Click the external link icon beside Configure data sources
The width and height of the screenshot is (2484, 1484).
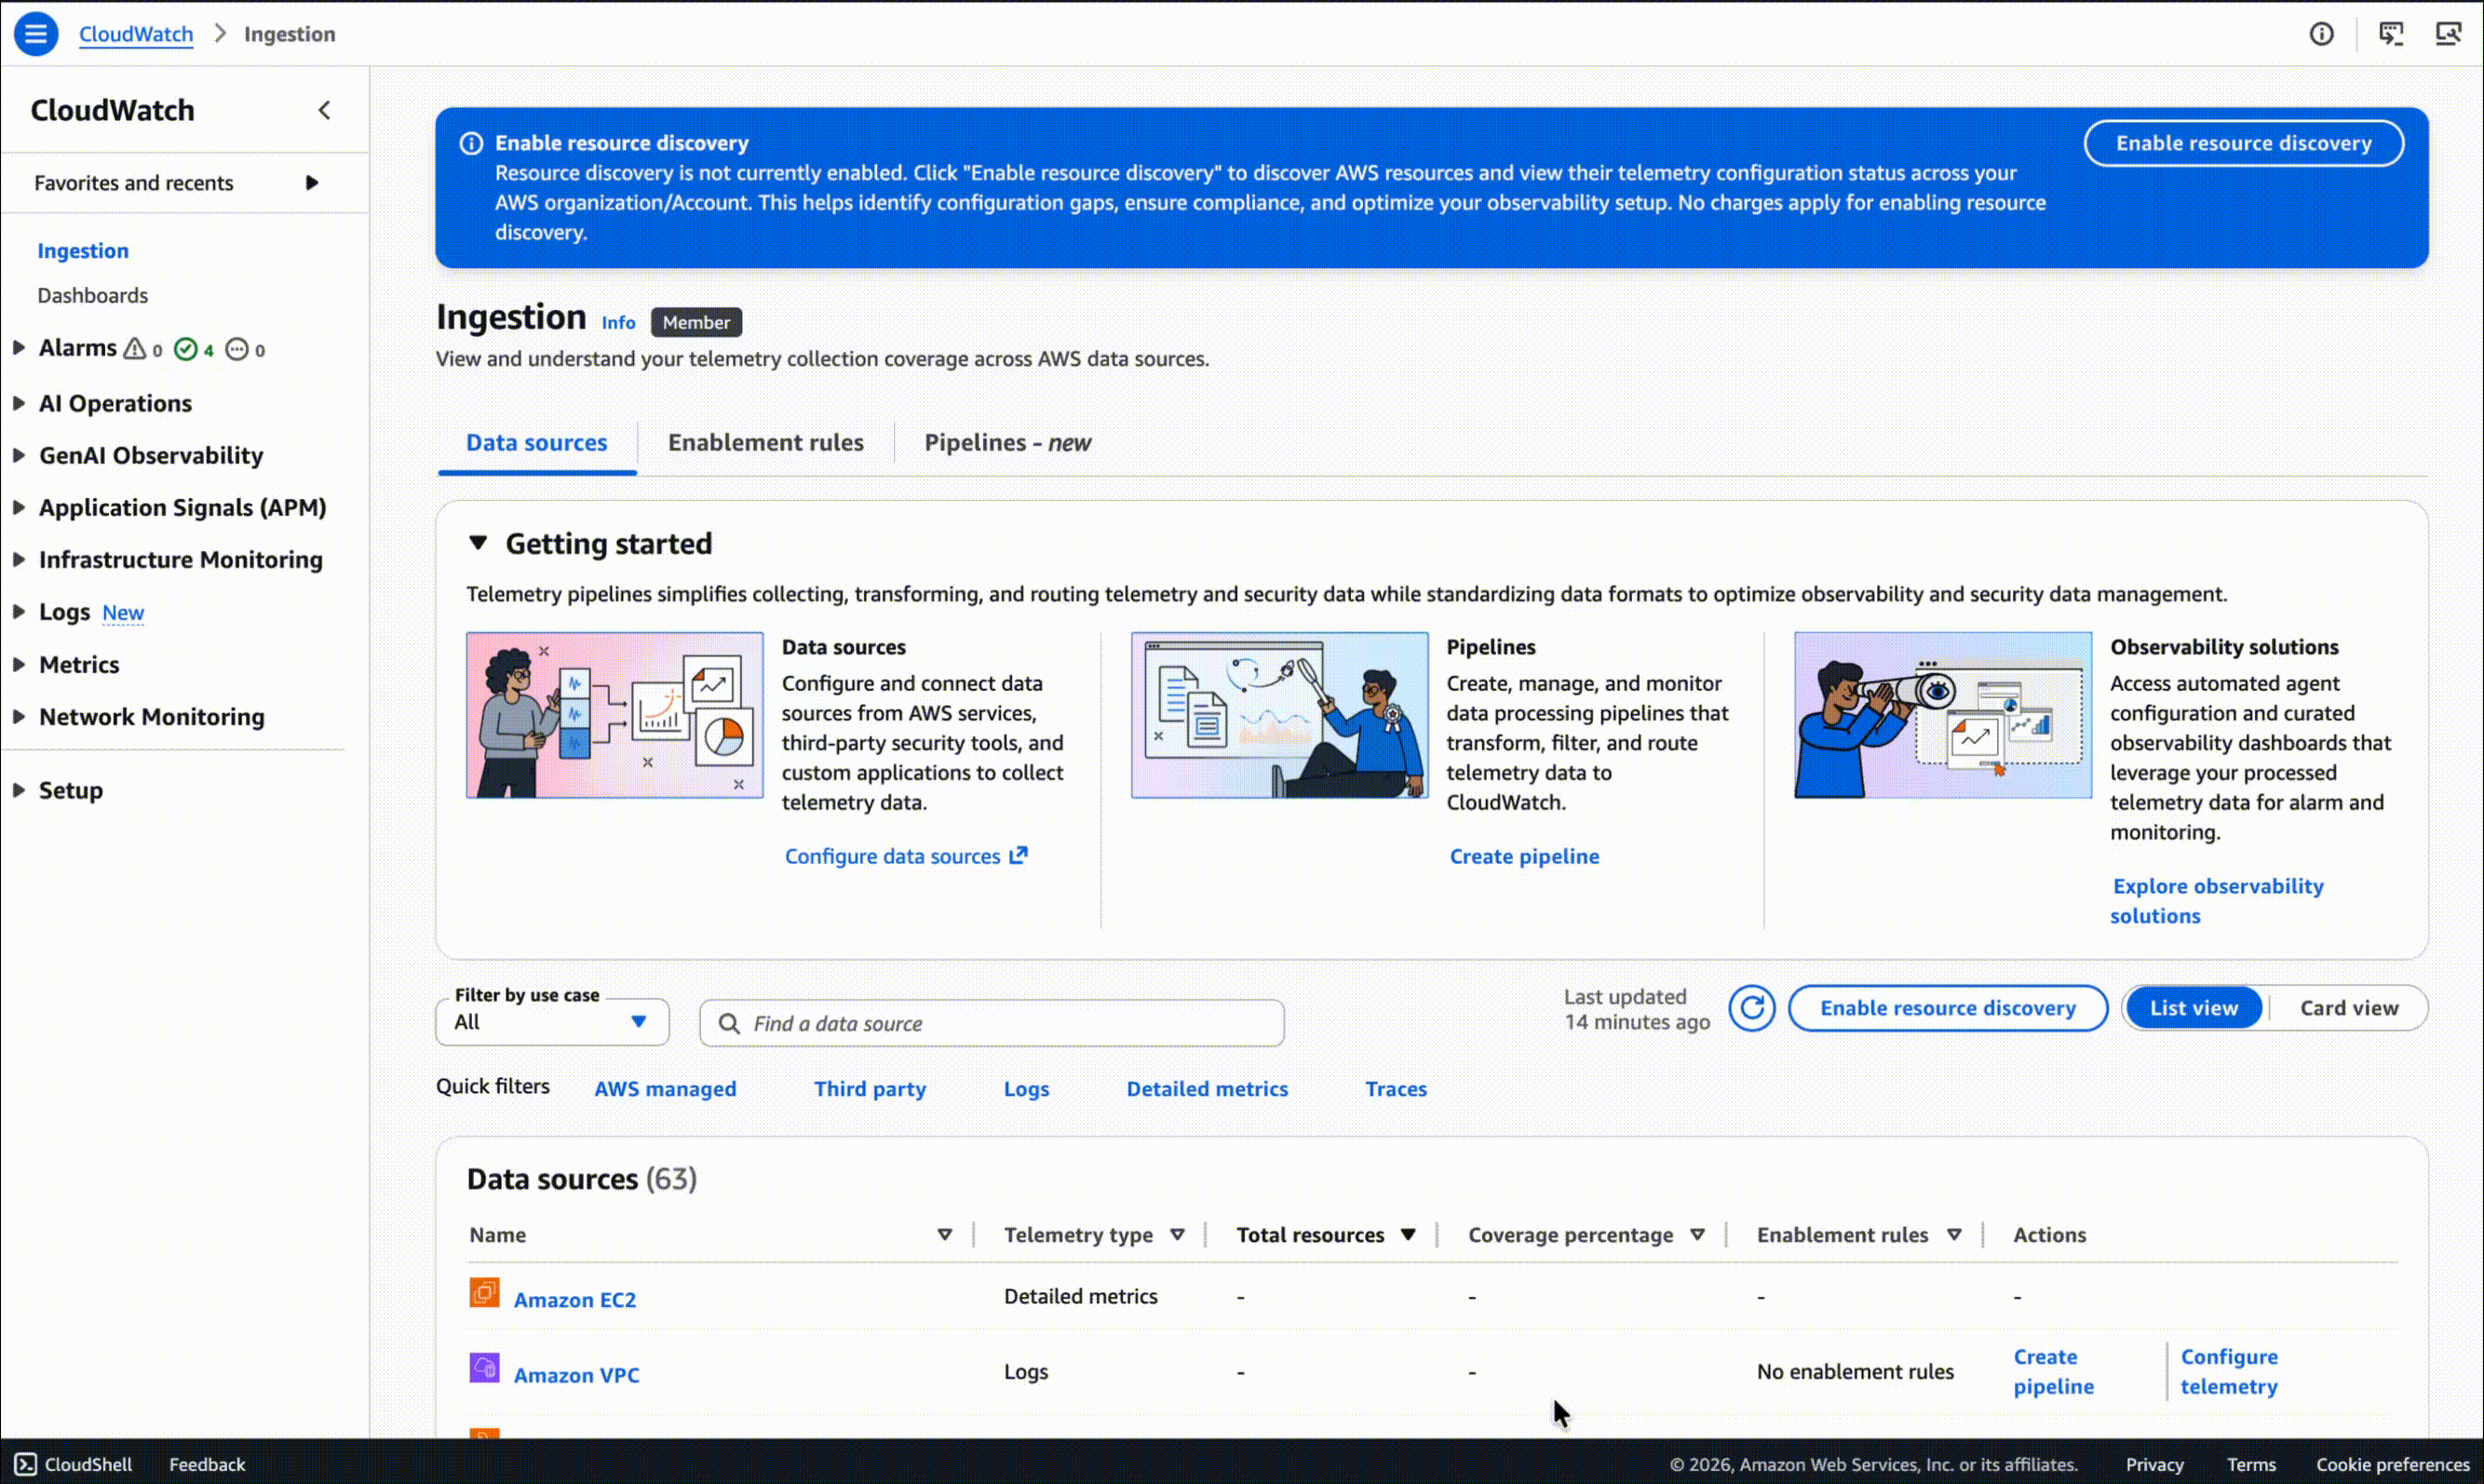[x=1018, y=855]
